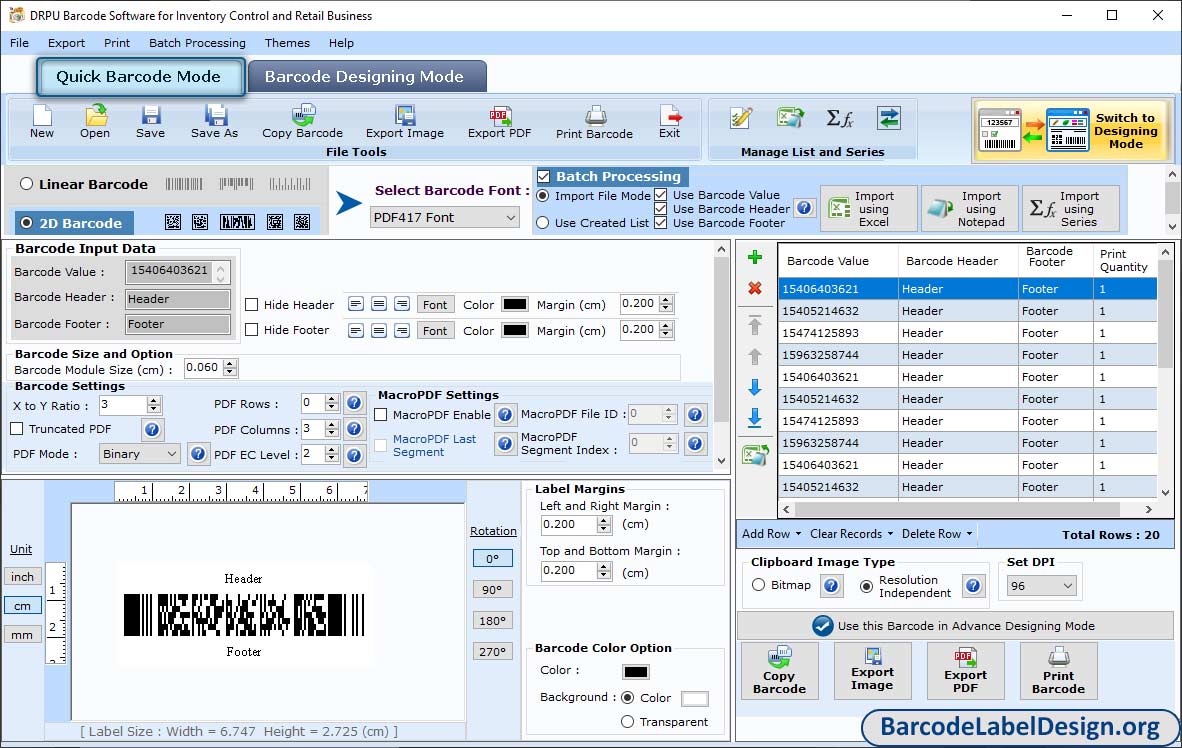Open barcode color black swatch
The image size is (1182, 748).
(635, 671)
